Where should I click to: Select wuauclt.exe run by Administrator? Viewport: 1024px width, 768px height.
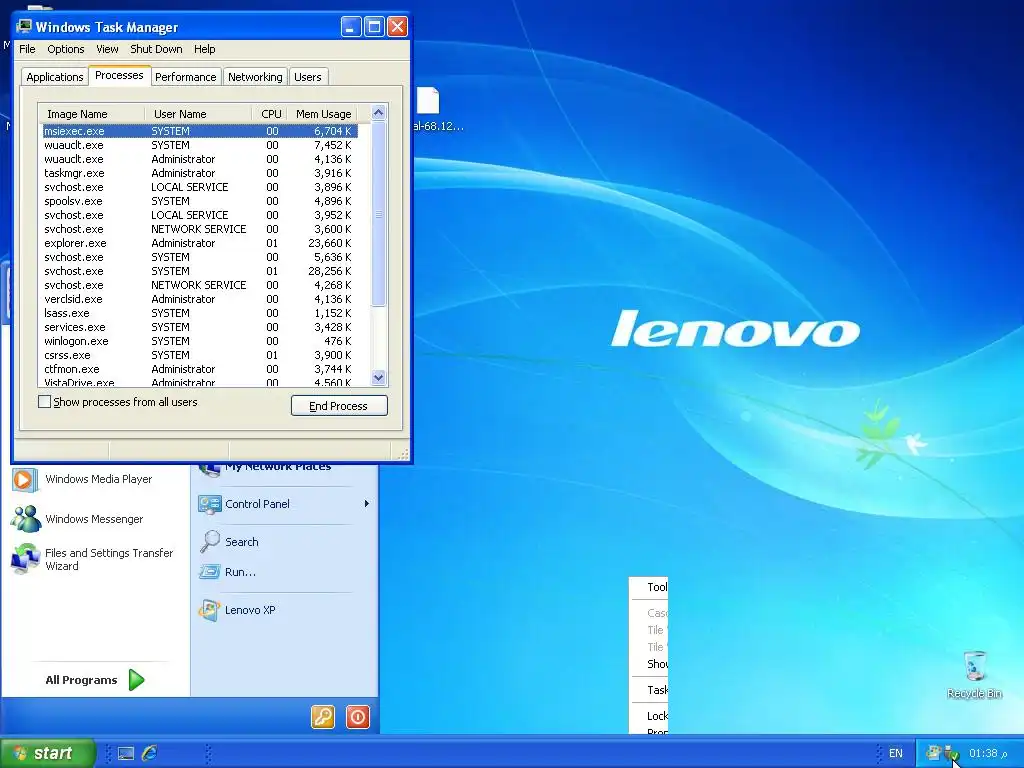[199, 159]
